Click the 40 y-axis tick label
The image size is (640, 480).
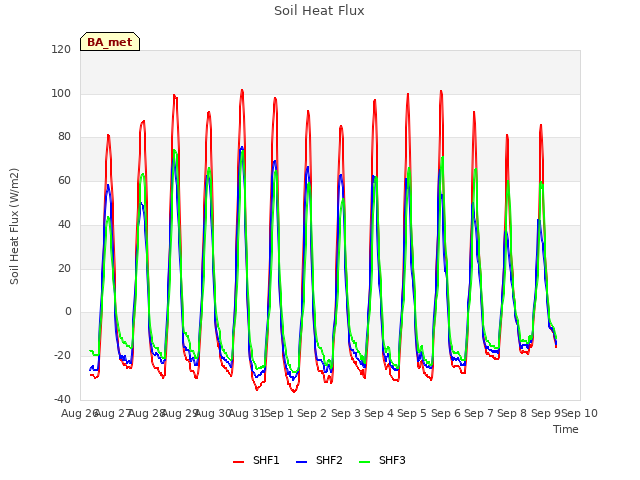click(x=64, y=224)
